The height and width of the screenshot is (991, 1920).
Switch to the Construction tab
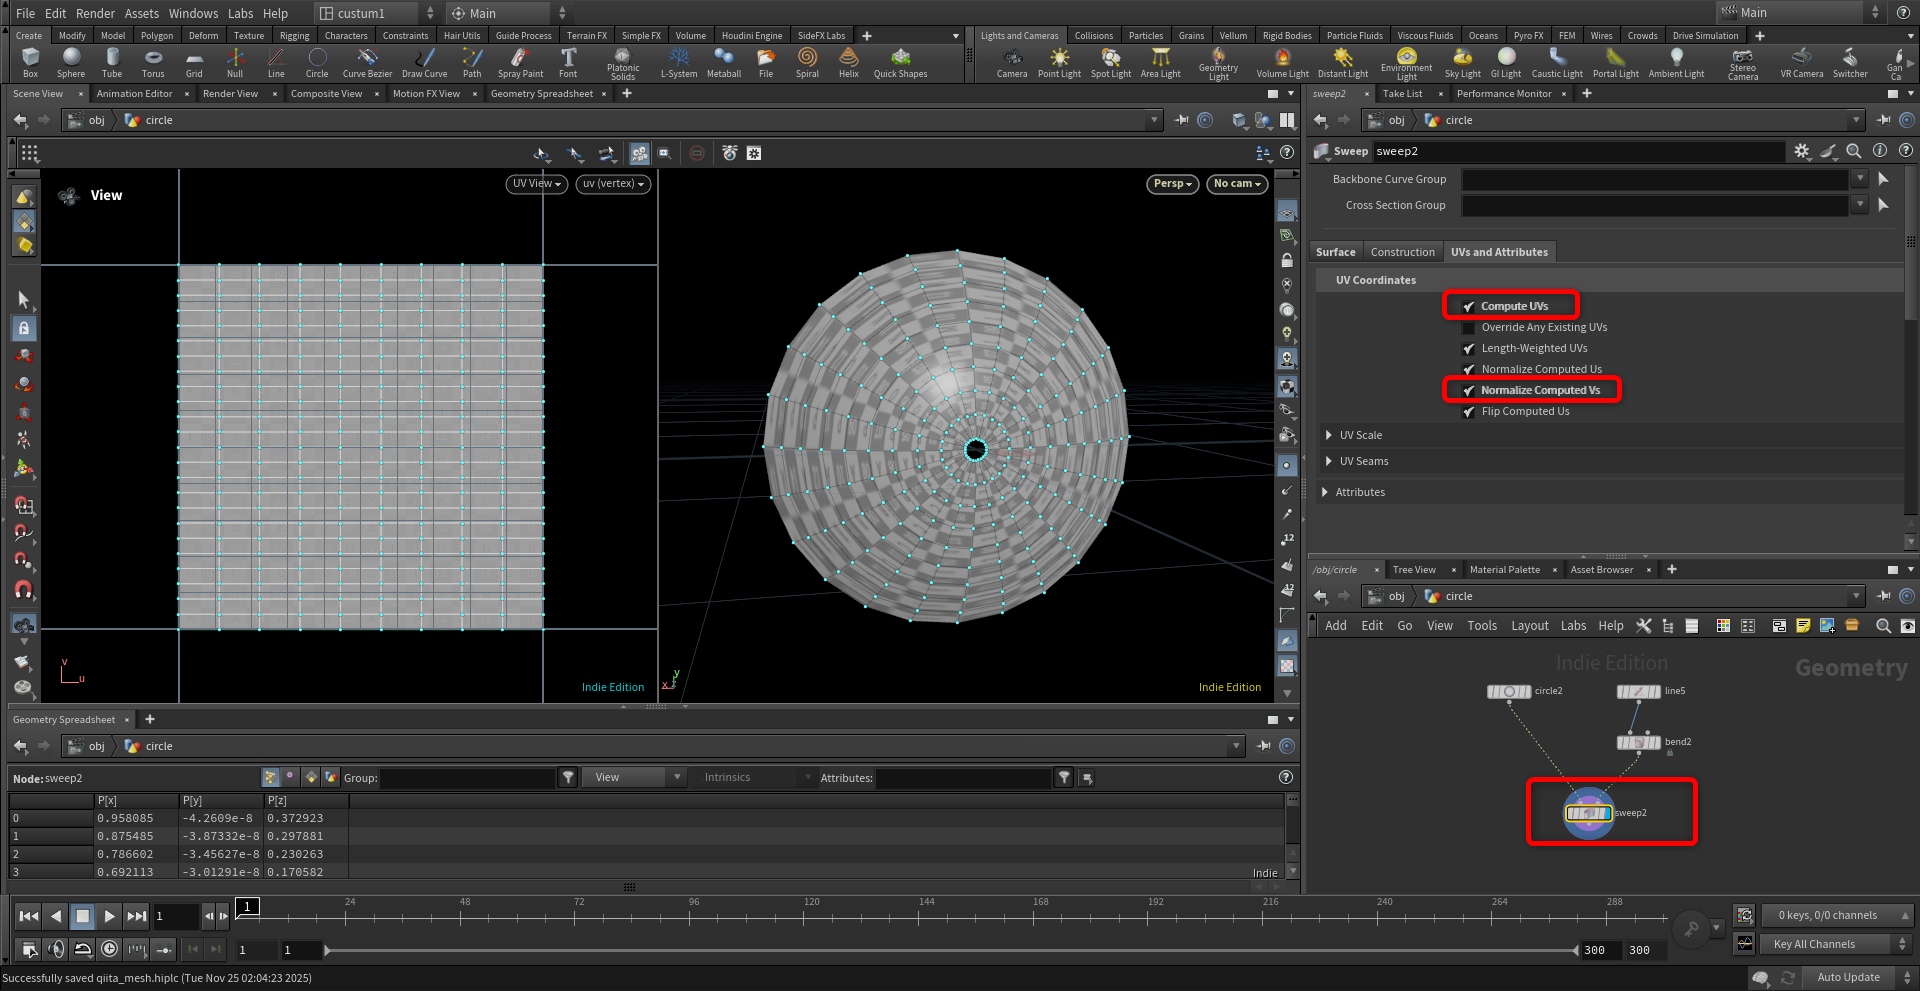pyautogui.click(x=1402, y=252)
